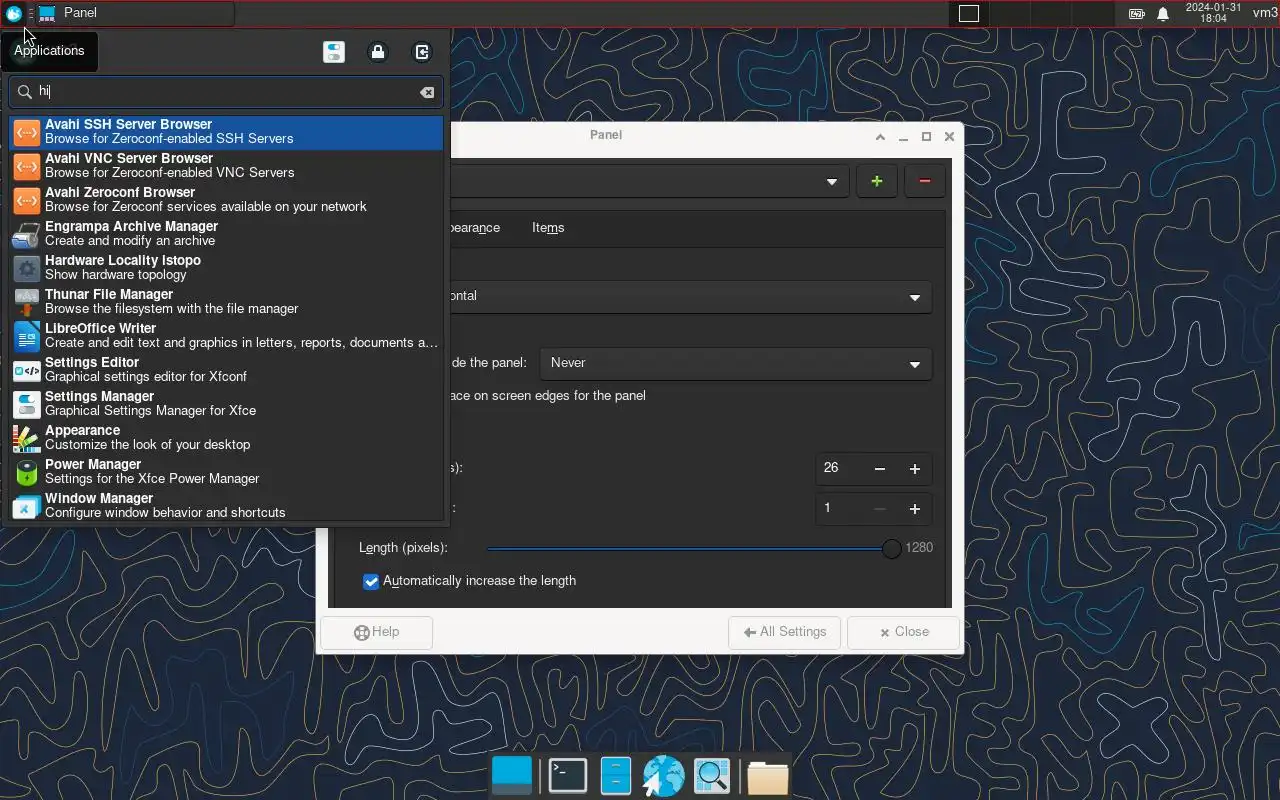Open the Never auto-hide dropdown

(x=735, y=363)
